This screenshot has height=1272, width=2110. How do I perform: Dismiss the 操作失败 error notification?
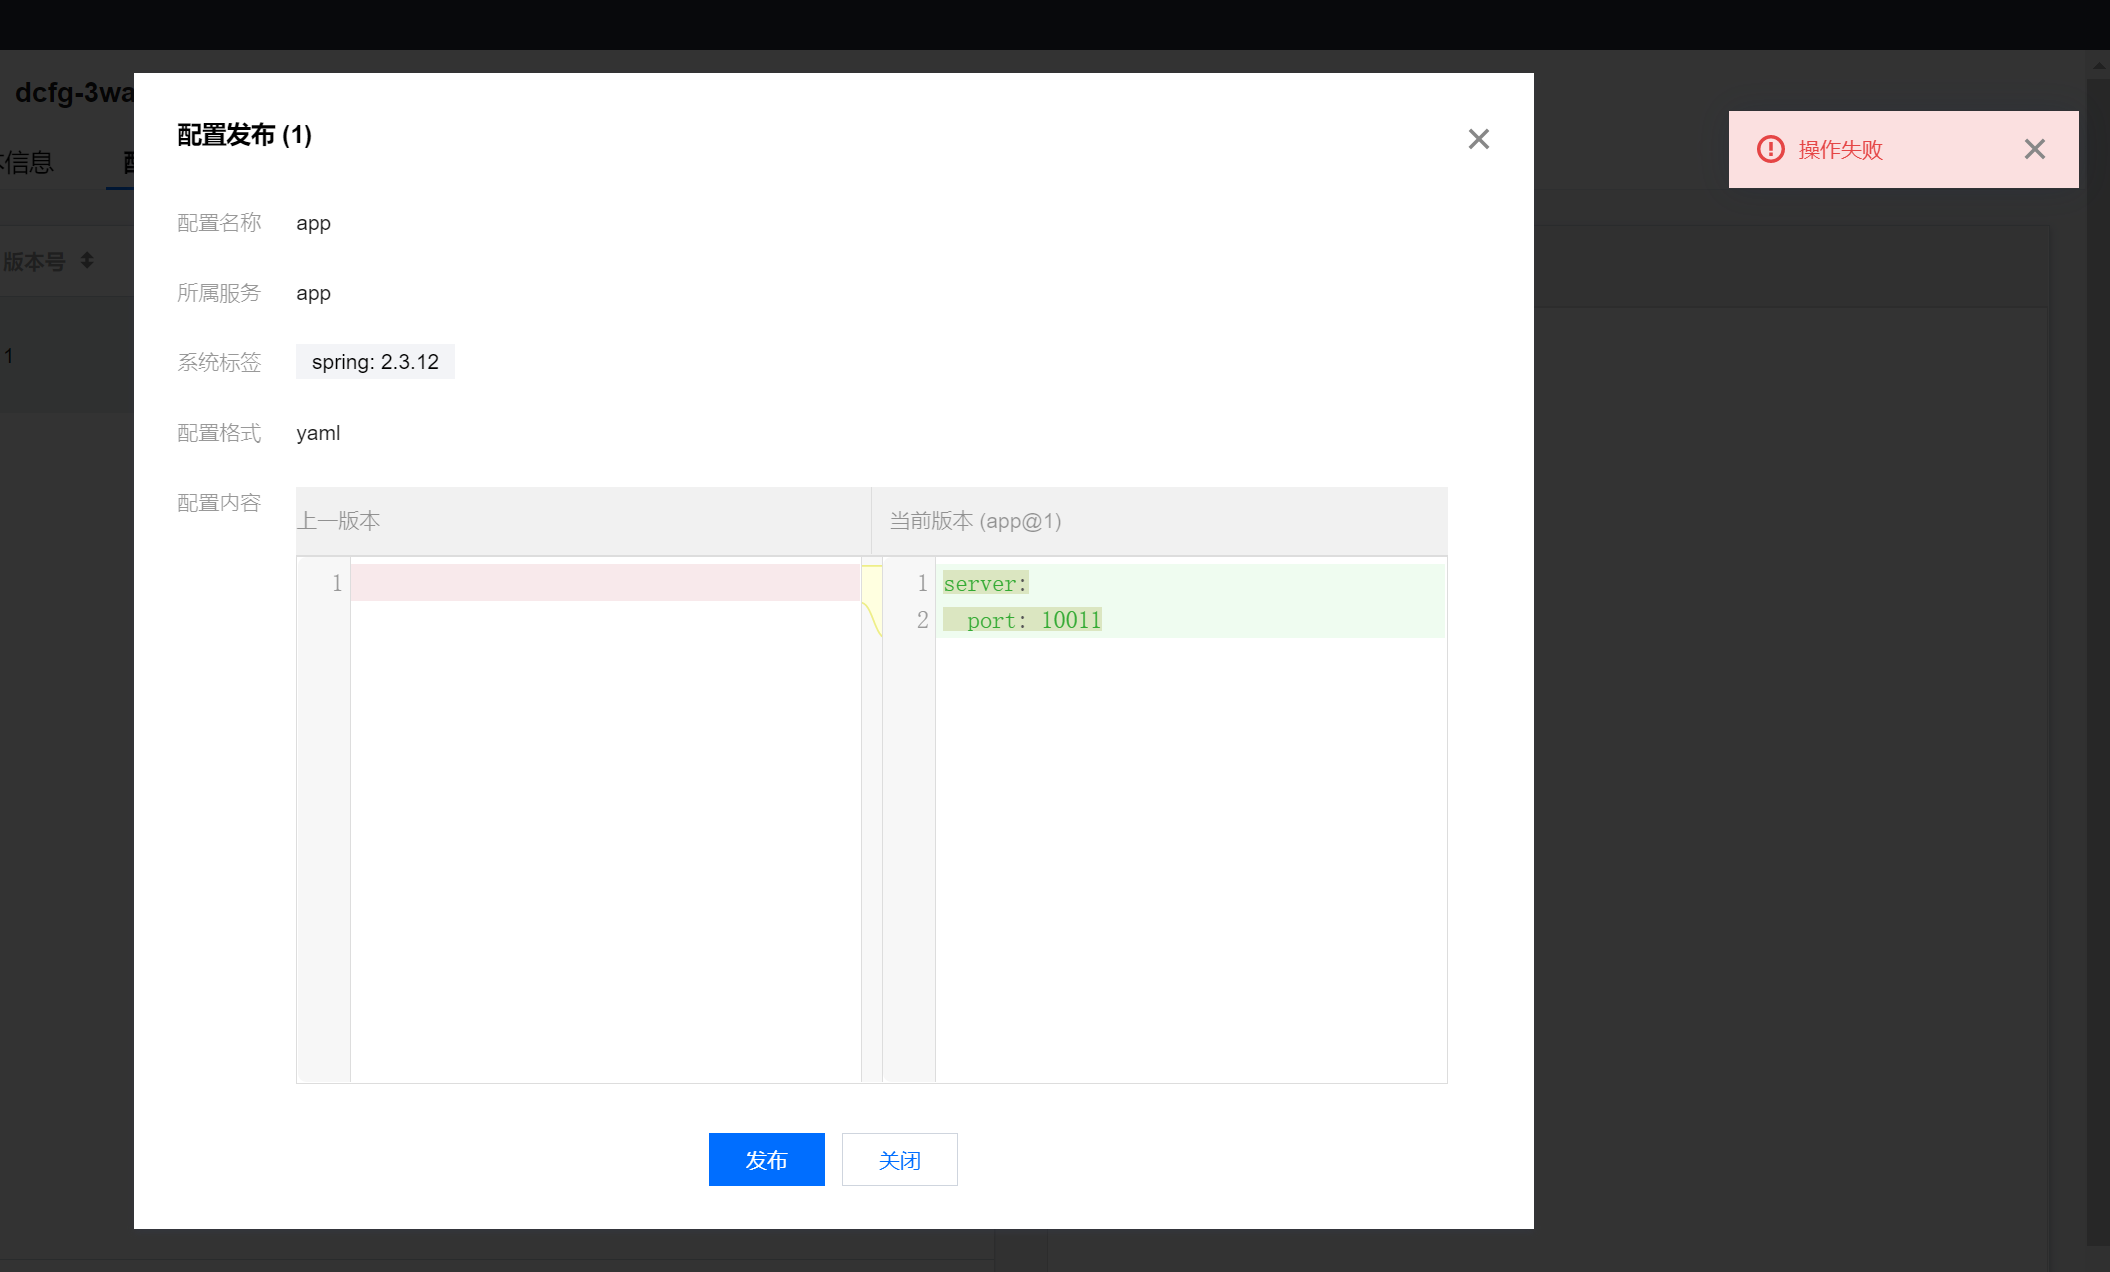pyautogui.click(x=2035, y=149)
